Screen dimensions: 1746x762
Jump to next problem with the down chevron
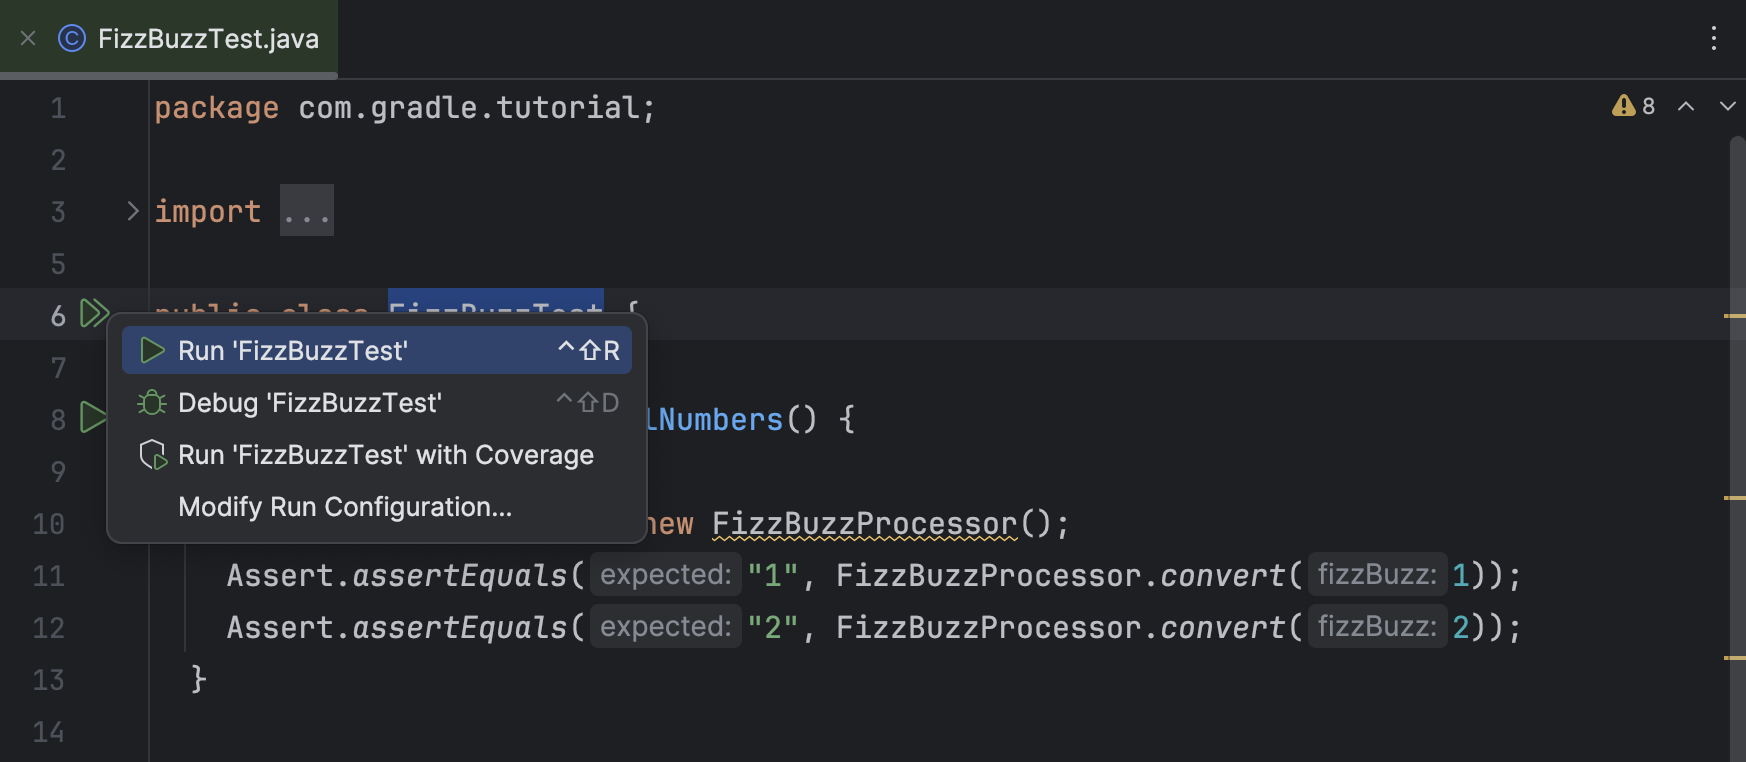pyautogui.click(x=1727, y=106)
